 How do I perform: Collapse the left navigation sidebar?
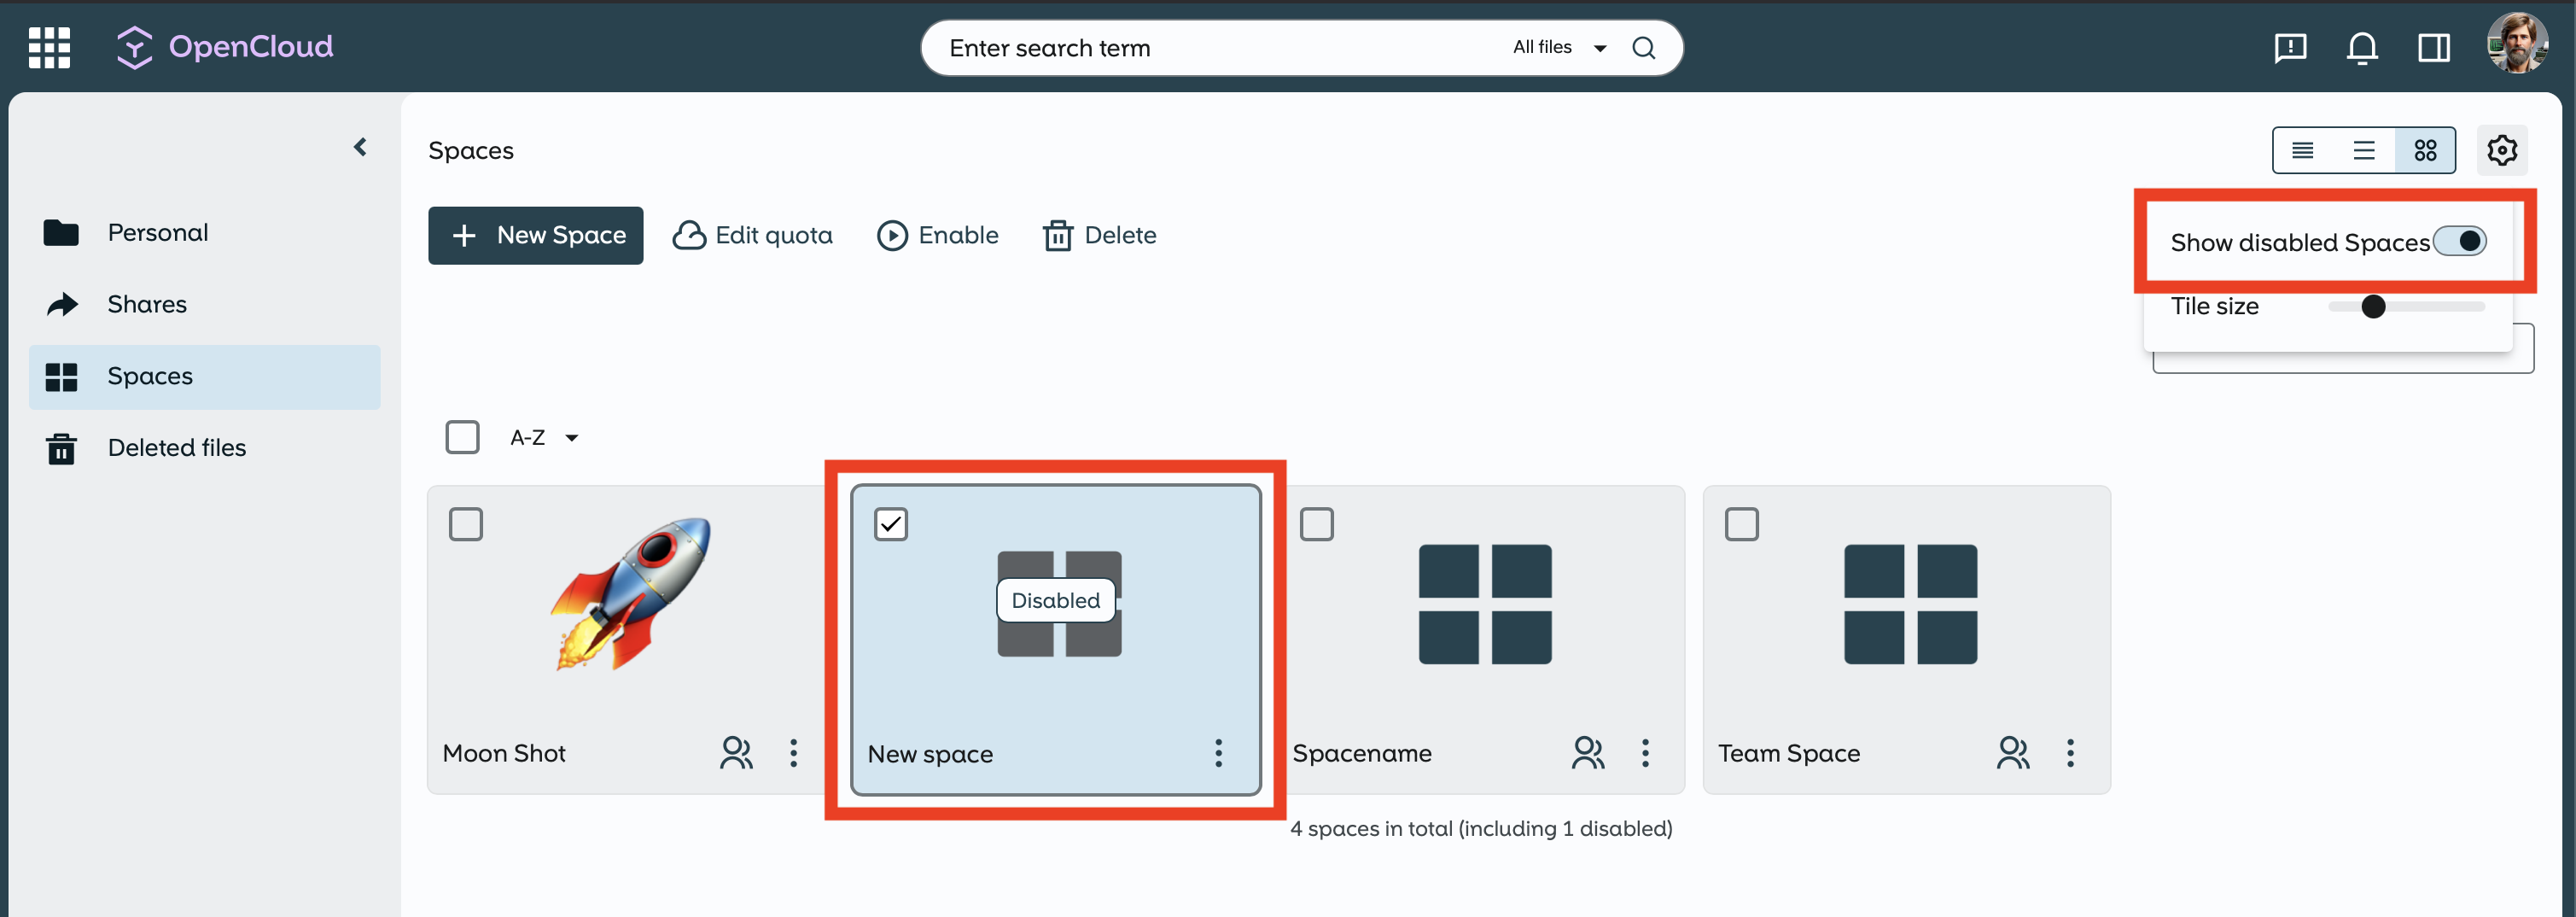[x=360, y=148]
